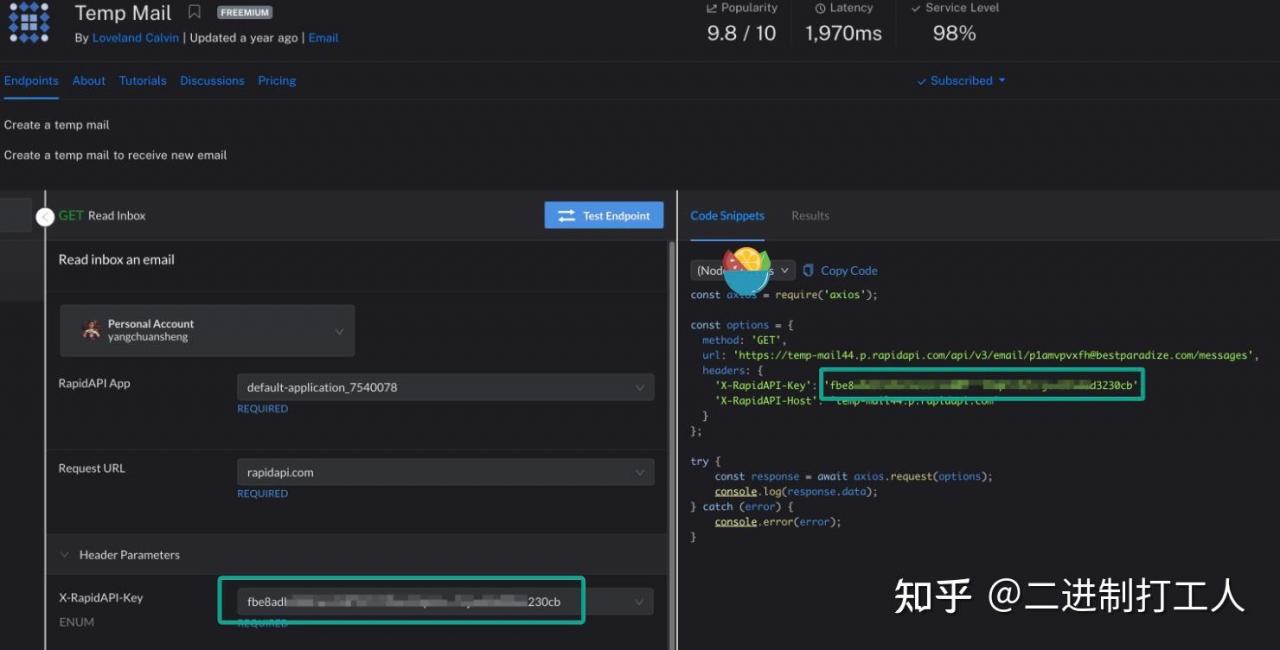Viewport: 1280px width, 650px height.
Task: Click the Temp Mail API logo icon
Action: pos(29,21)
